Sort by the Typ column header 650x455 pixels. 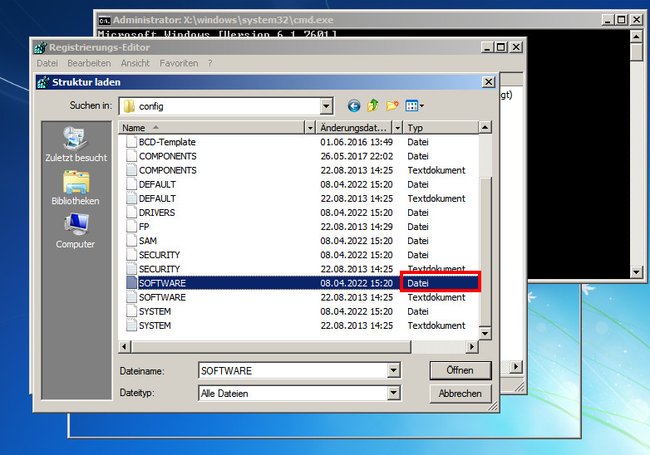441,128
